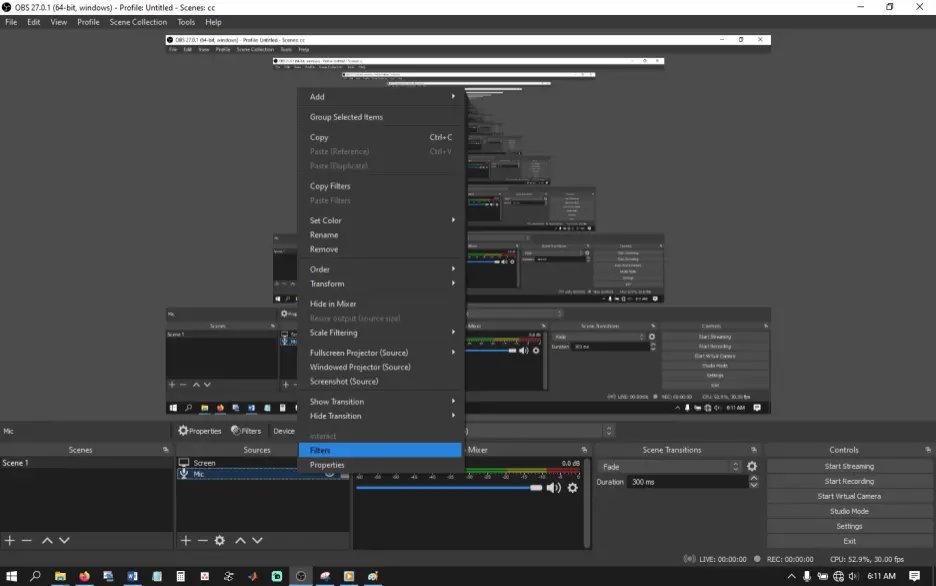Select Scene 1 in Scenes list
The image size is (936, 586).
(x=87, y=462)
